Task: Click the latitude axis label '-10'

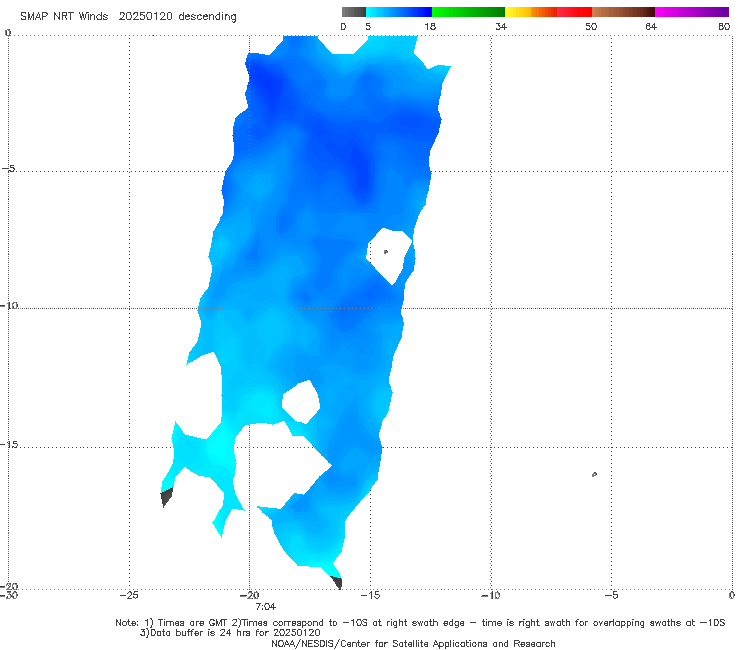Action: pos(9,305)
